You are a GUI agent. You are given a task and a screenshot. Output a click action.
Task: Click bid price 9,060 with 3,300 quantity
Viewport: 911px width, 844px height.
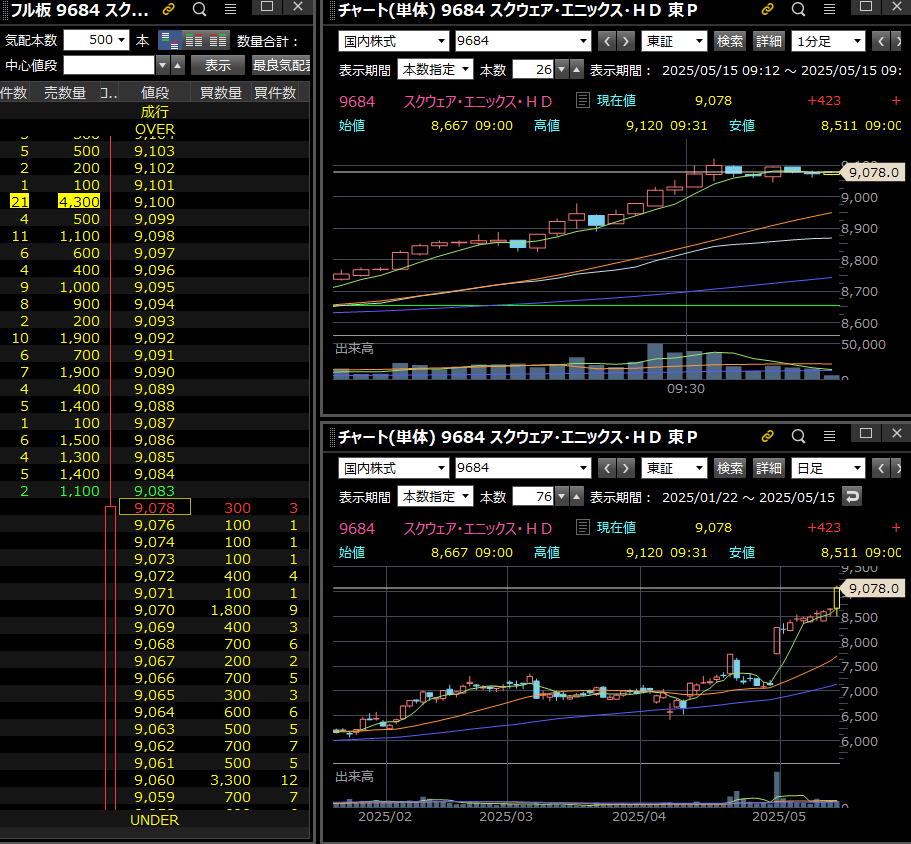pyautogui.click(x=155, y=780)
